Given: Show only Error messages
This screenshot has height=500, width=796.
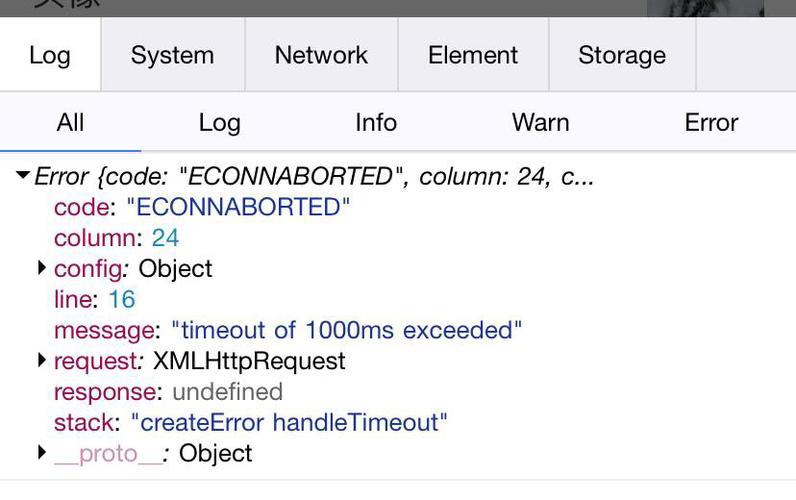Looking at the screenshot, I should pyautogui.click(x=711, y=122).
